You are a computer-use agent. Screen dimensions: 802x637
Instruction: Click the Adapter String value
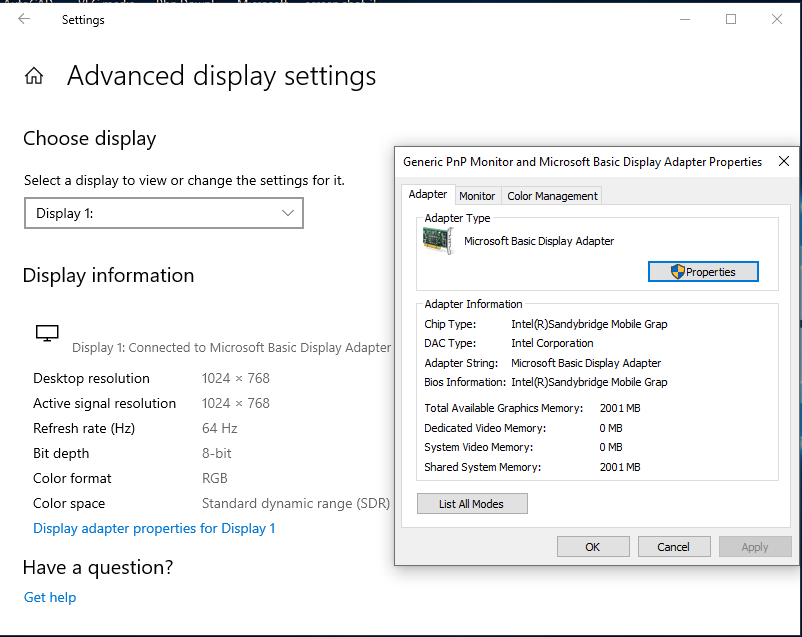(586, 363)
